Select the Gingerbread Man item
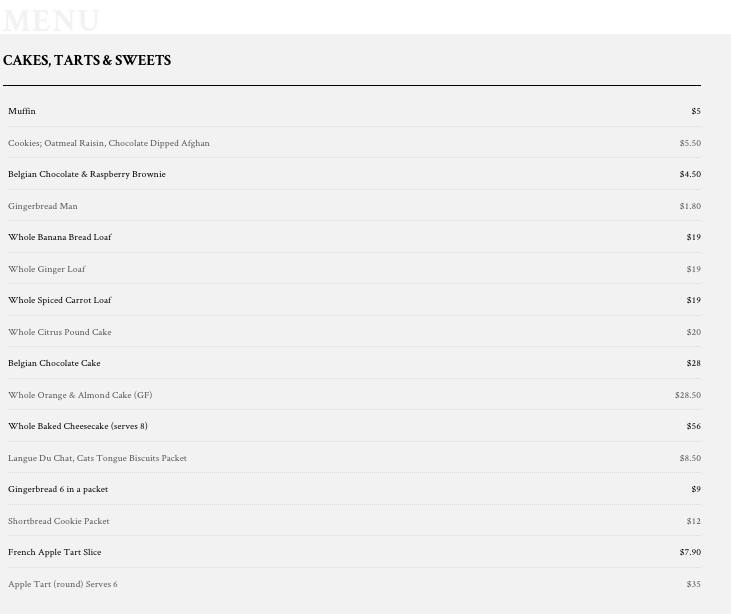 point(43,206)
